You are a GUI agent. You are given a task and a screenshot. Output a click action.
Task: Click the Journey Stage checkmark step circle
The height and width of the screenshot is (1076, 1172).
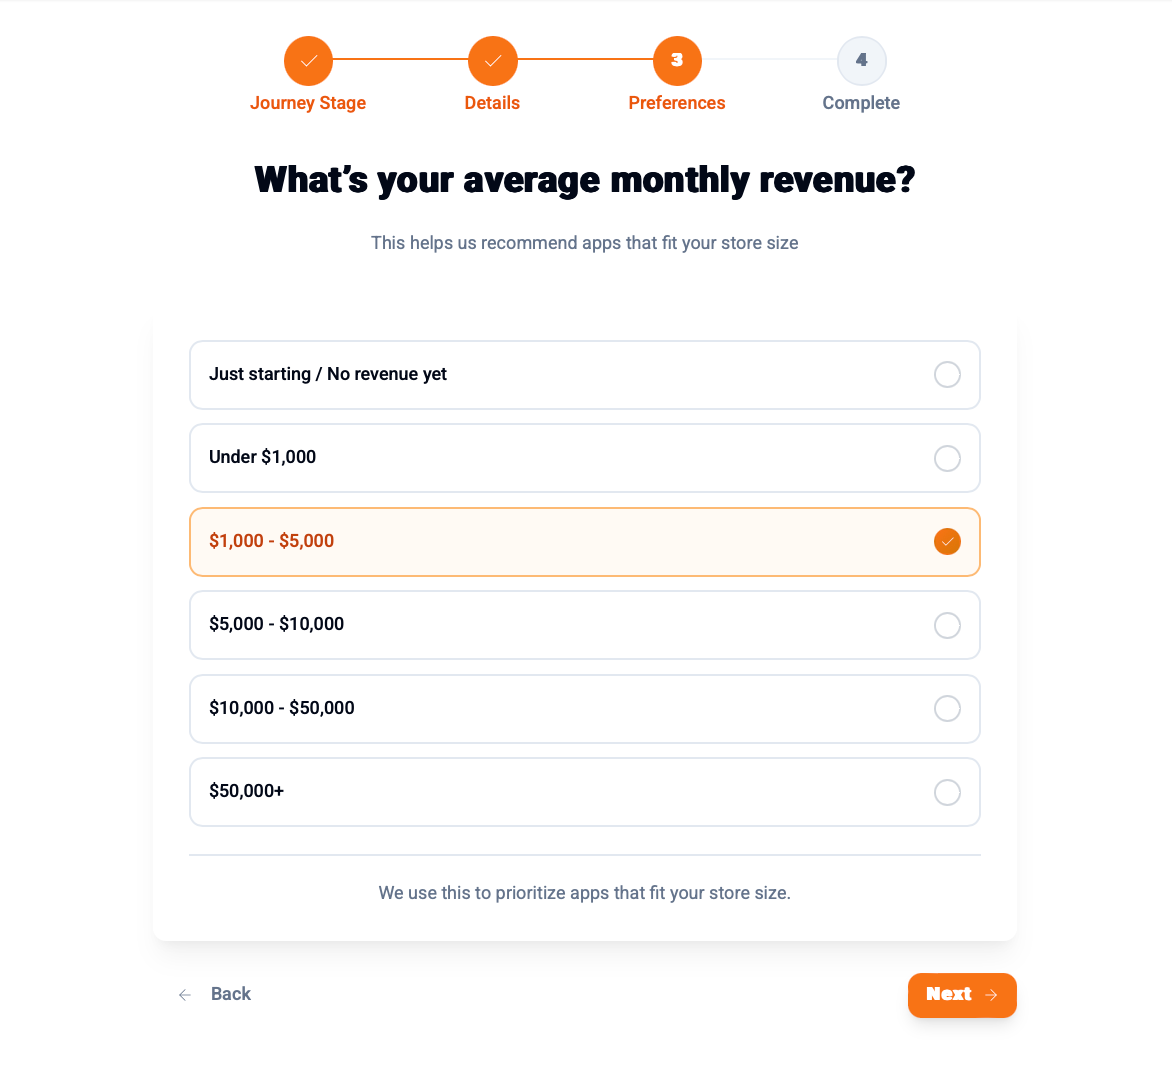pyautogui.click(x=308, y=61)
